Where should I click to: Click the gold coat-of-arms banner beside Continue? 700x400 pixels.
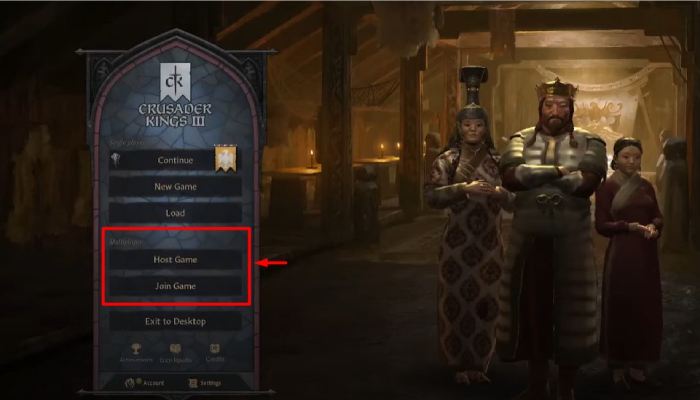(x=225, y=158)
